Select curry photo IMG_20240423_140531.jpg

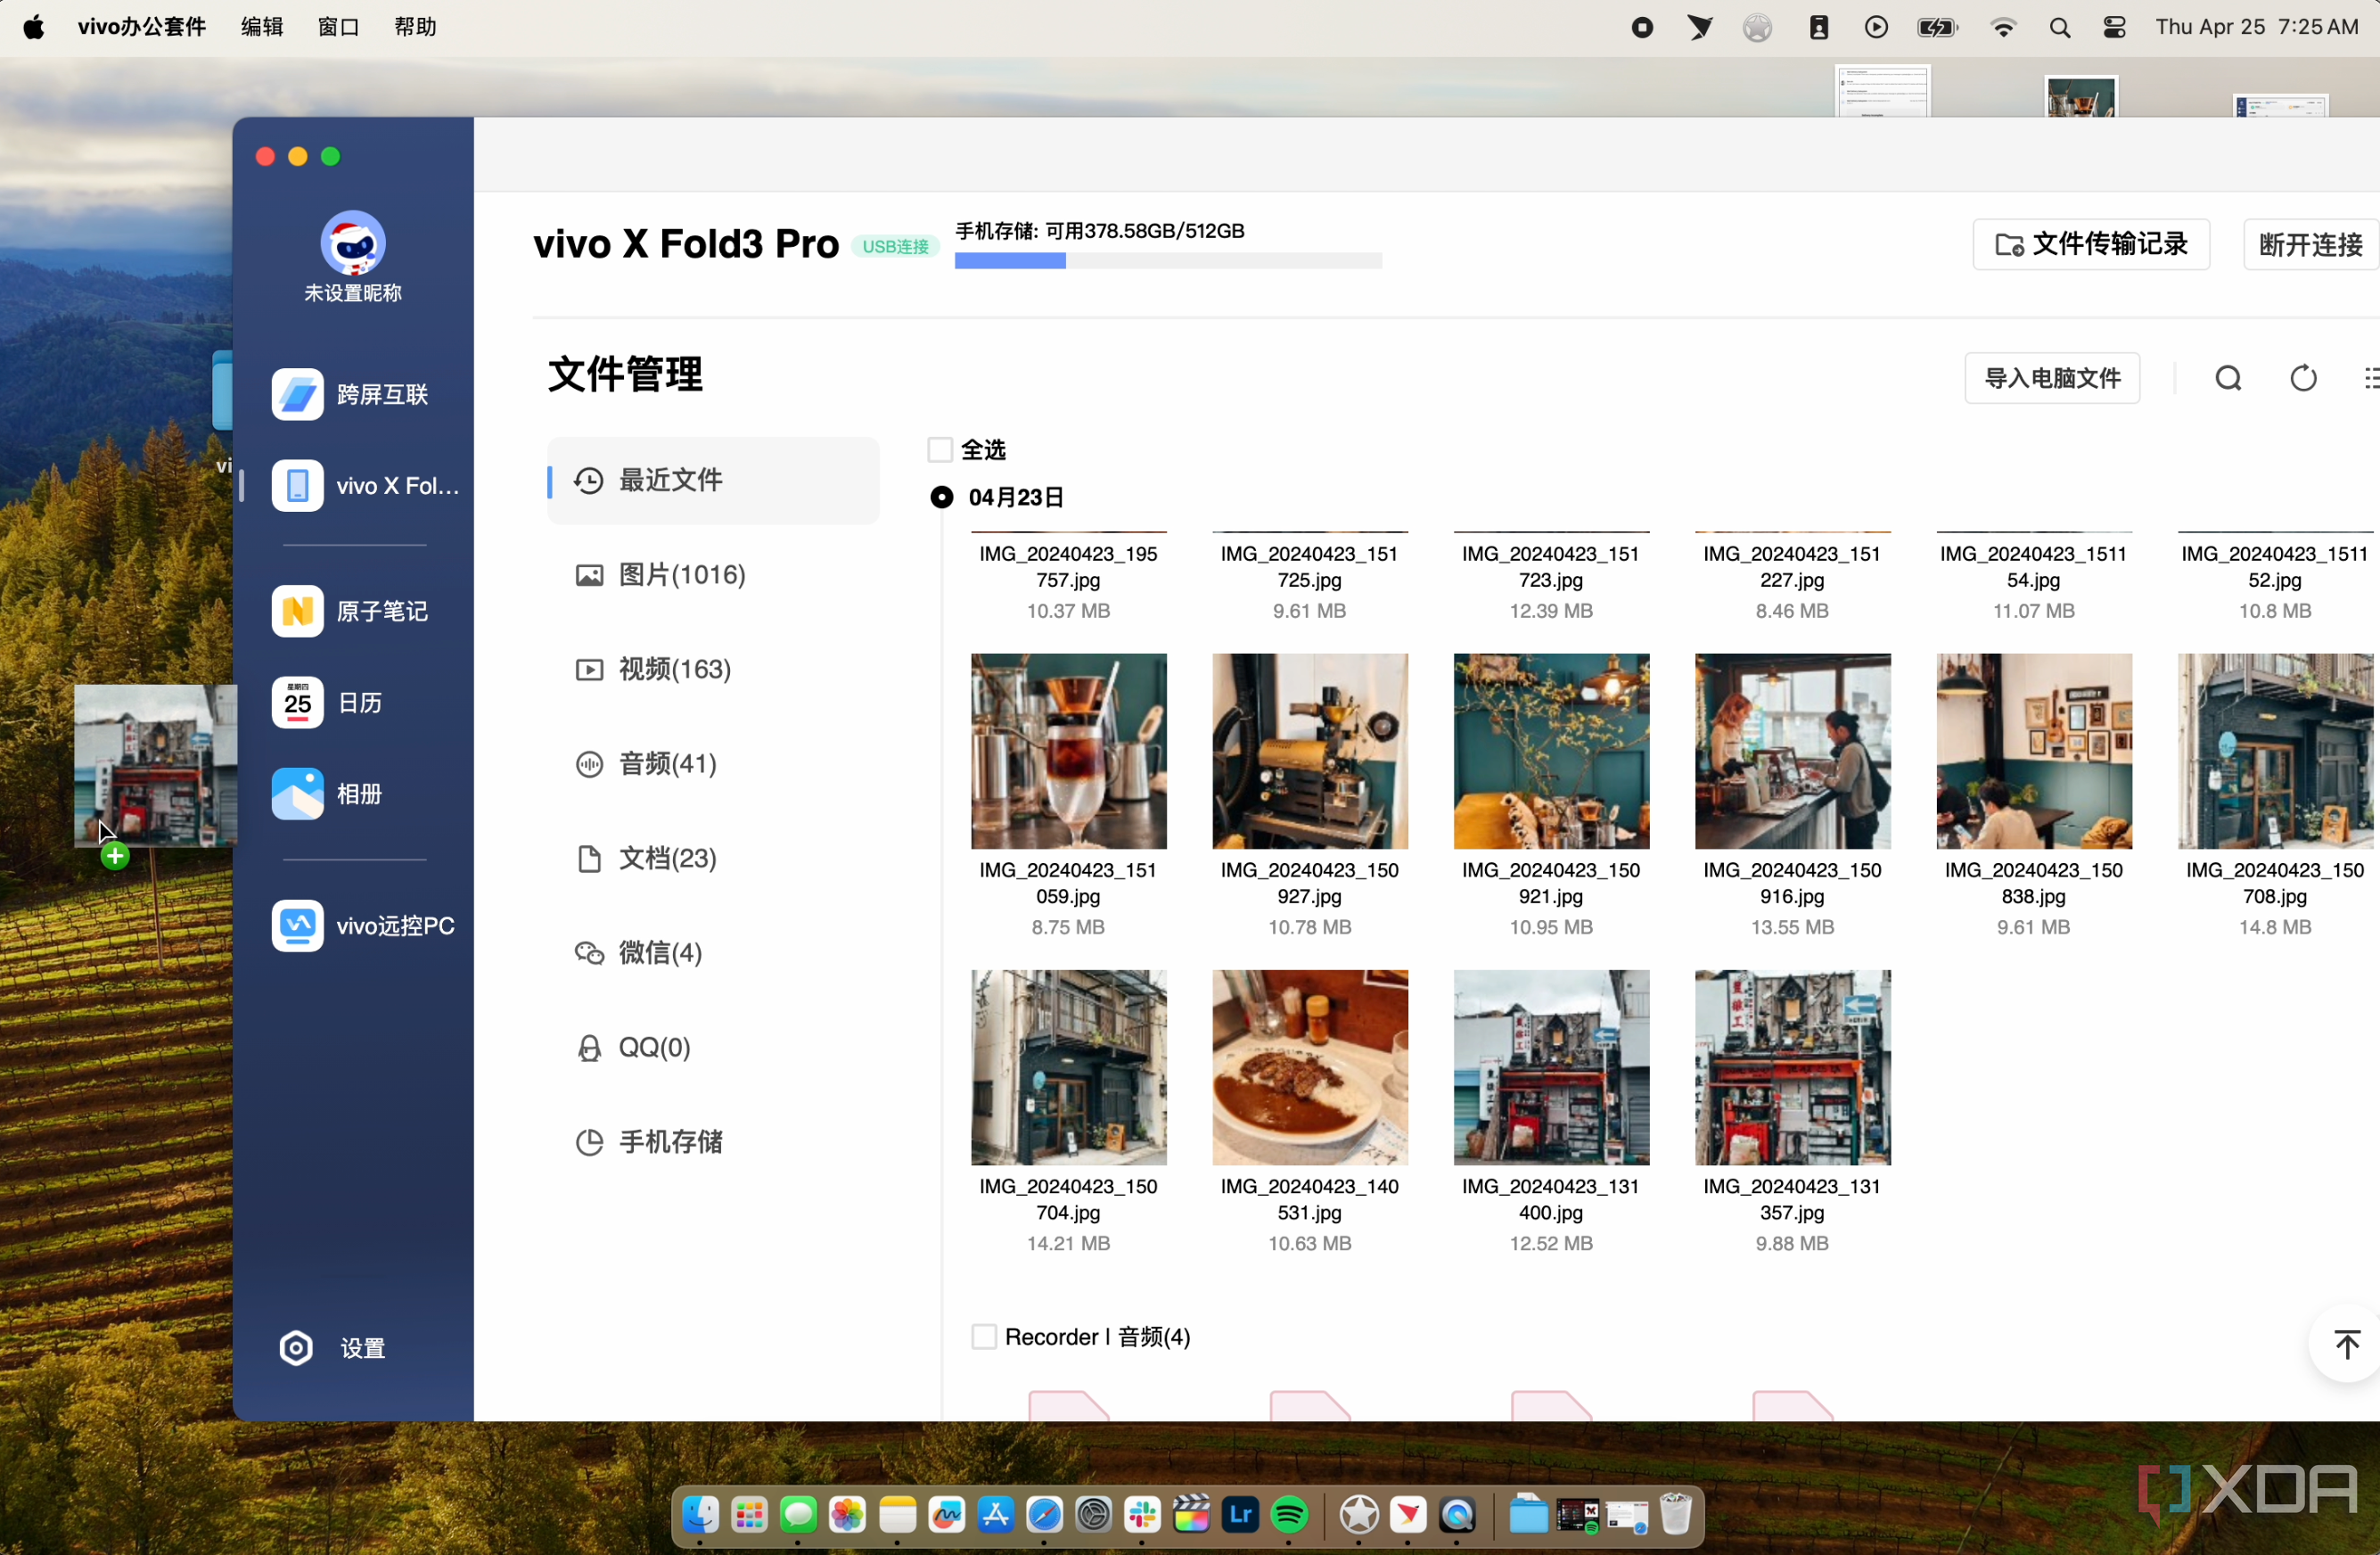tap(1310, 1067)
